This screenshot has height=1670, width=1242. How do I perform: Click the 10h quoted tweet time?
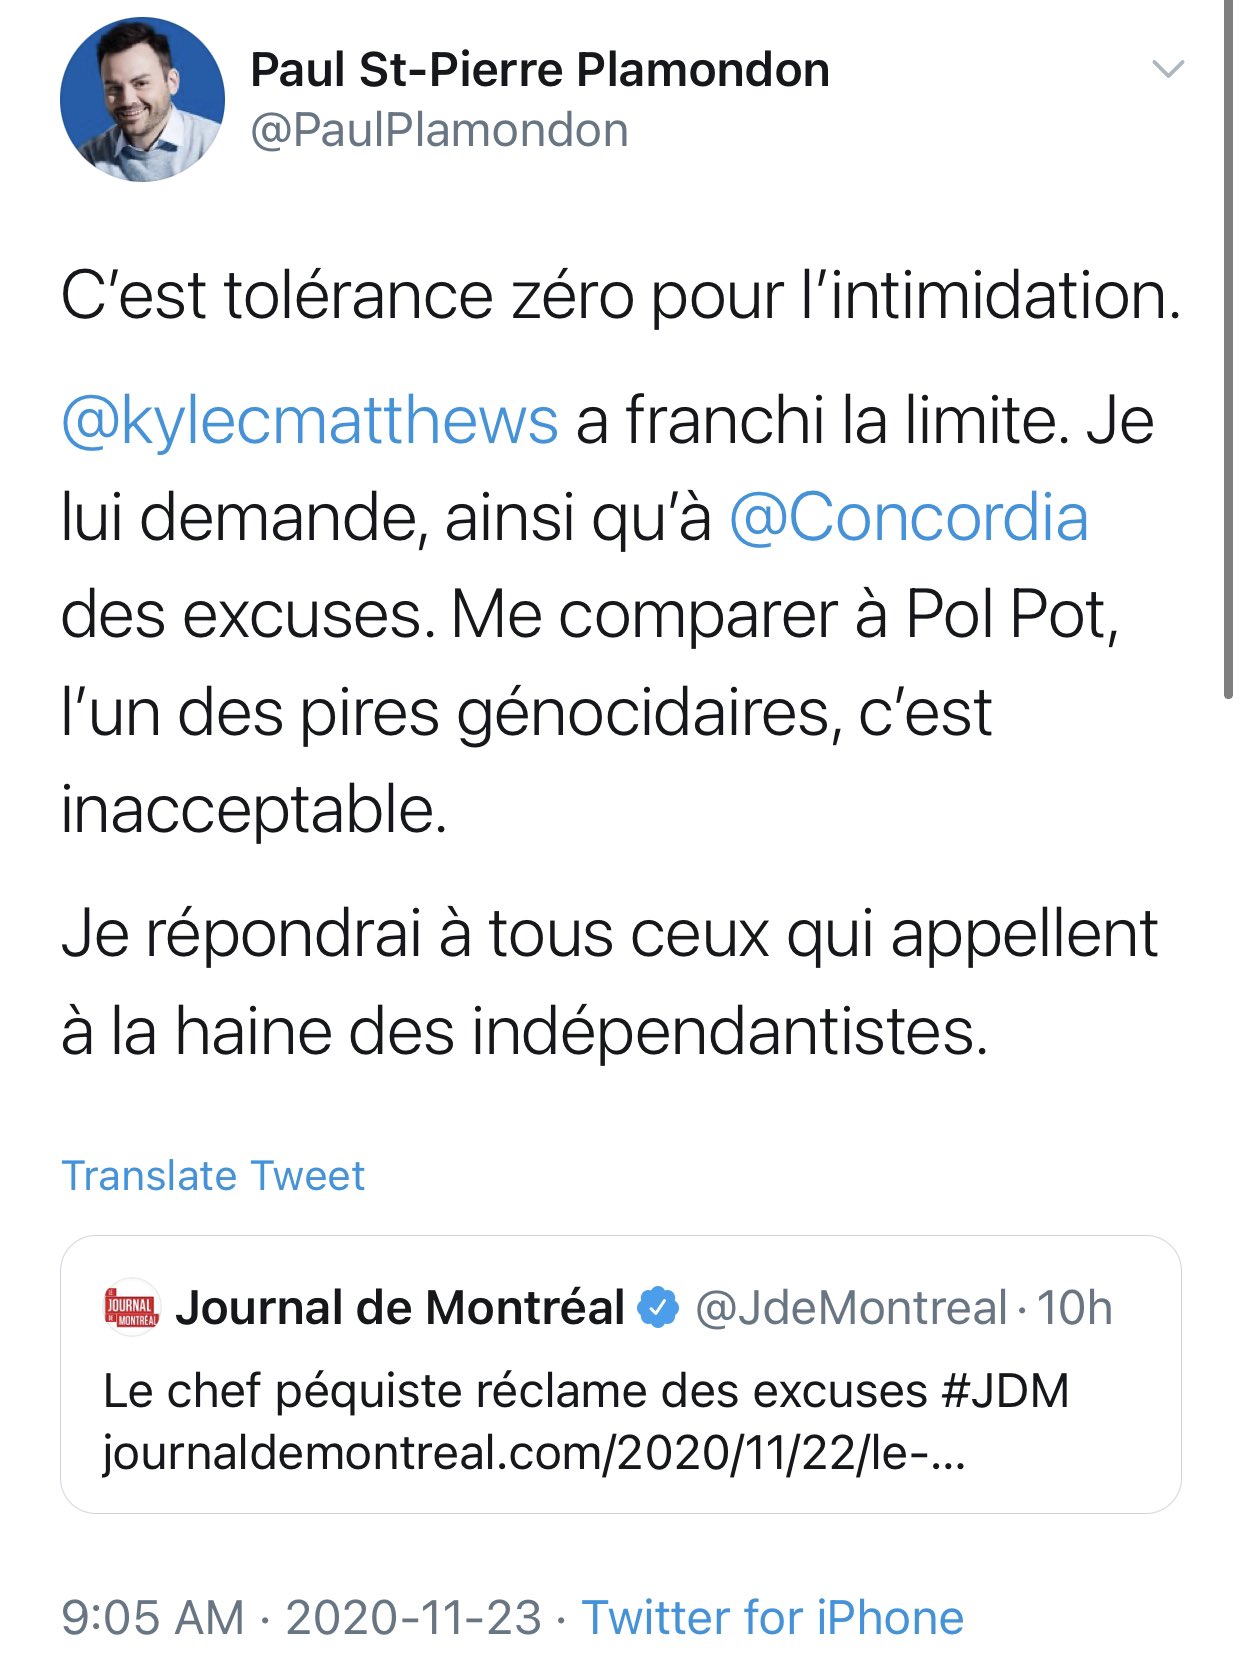(x=1074, y=1308)
